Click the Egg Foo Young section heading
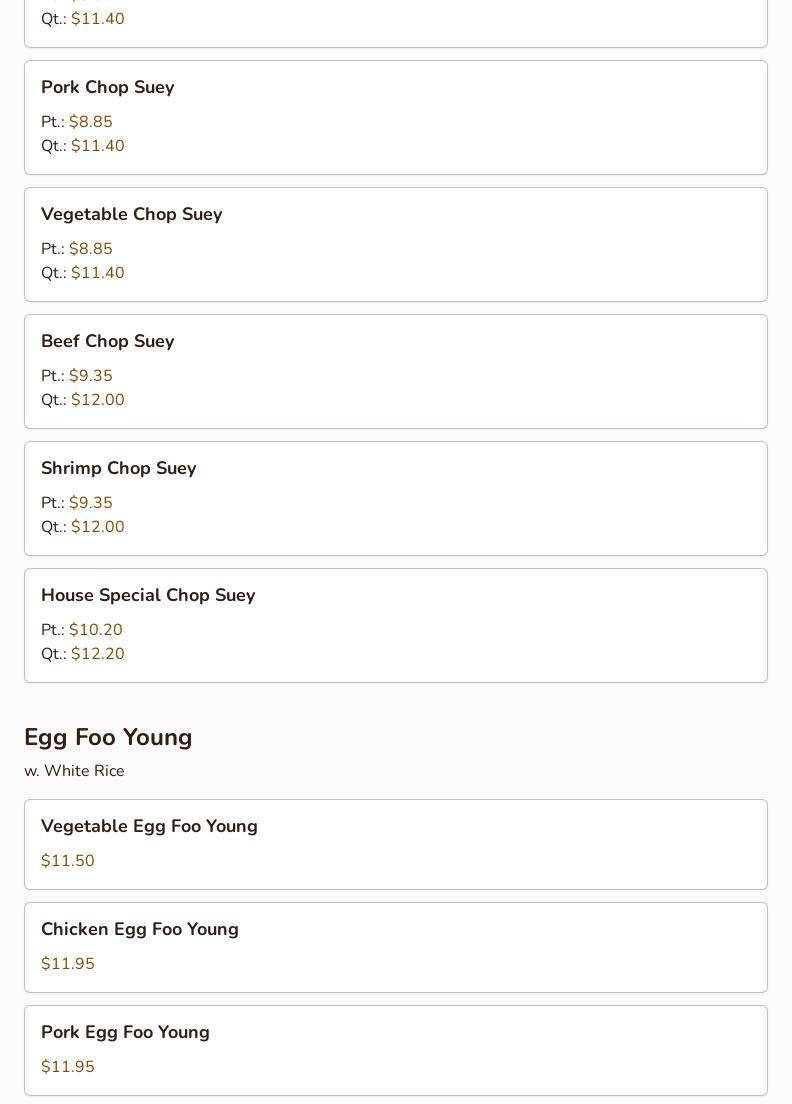792x1104 pixels. [x=108, y=738]
